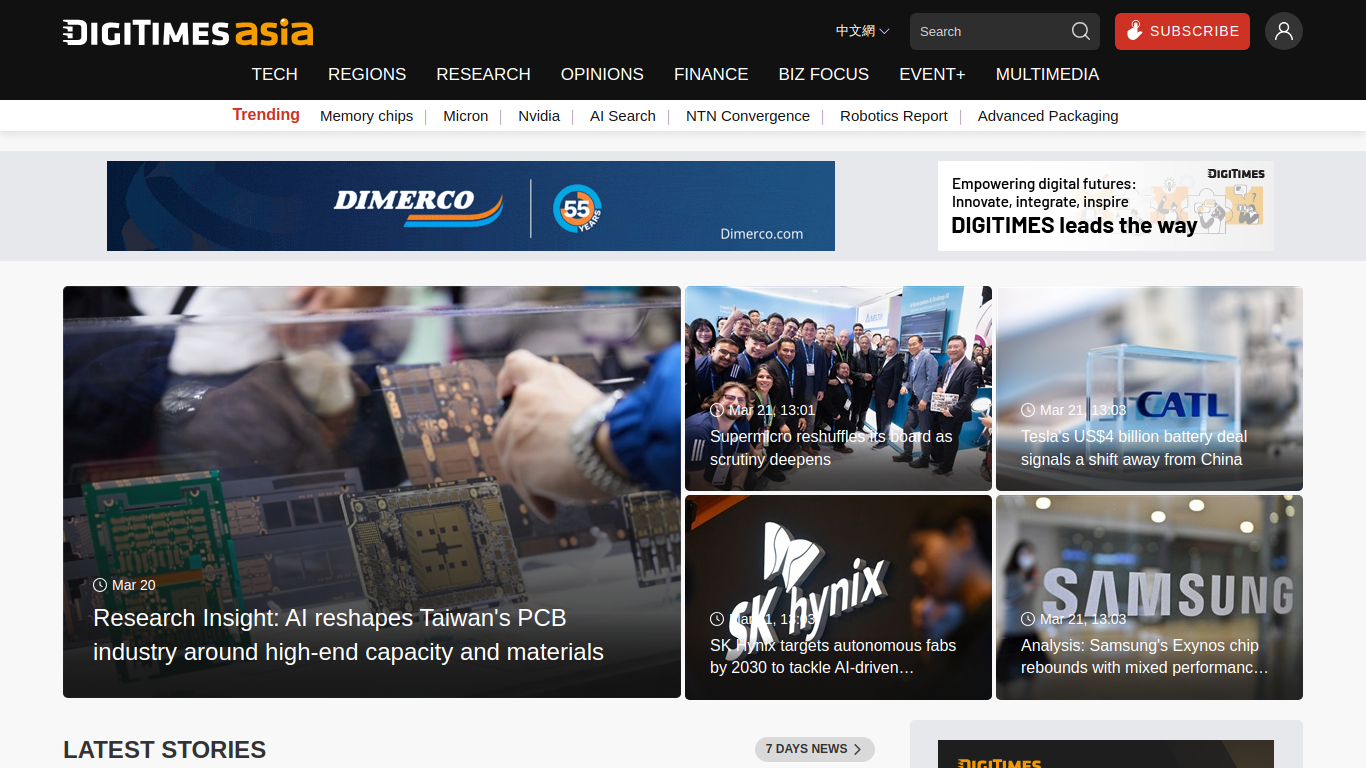Click the Robotics Report trending link
This screenshot has height=768, width=1366.
pos(894,116)
